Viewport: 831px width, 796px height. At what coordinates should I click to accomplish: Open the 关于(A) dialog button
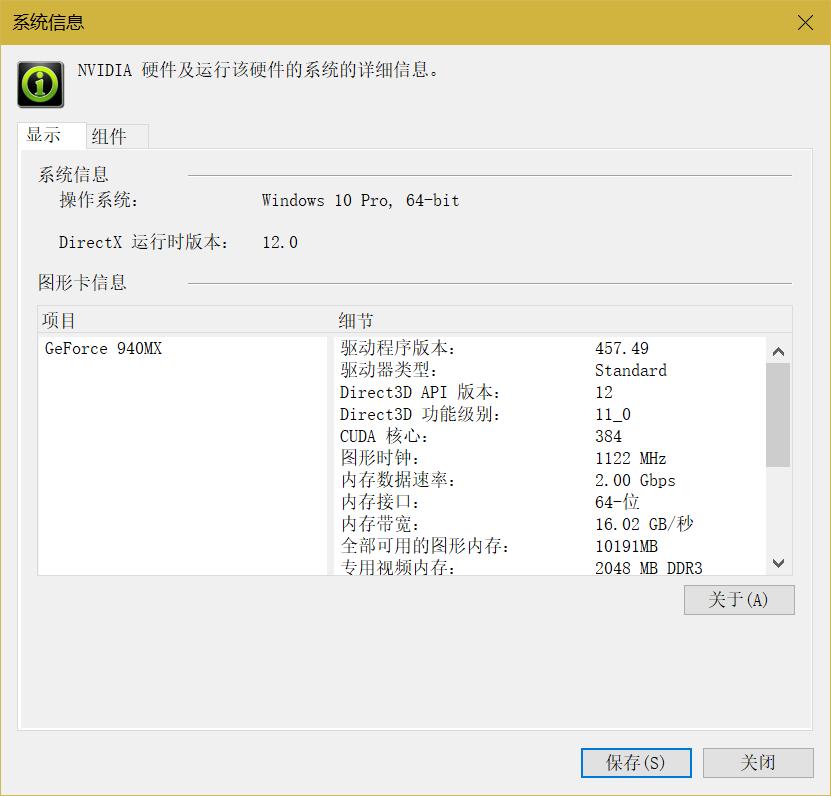(739, 600)
